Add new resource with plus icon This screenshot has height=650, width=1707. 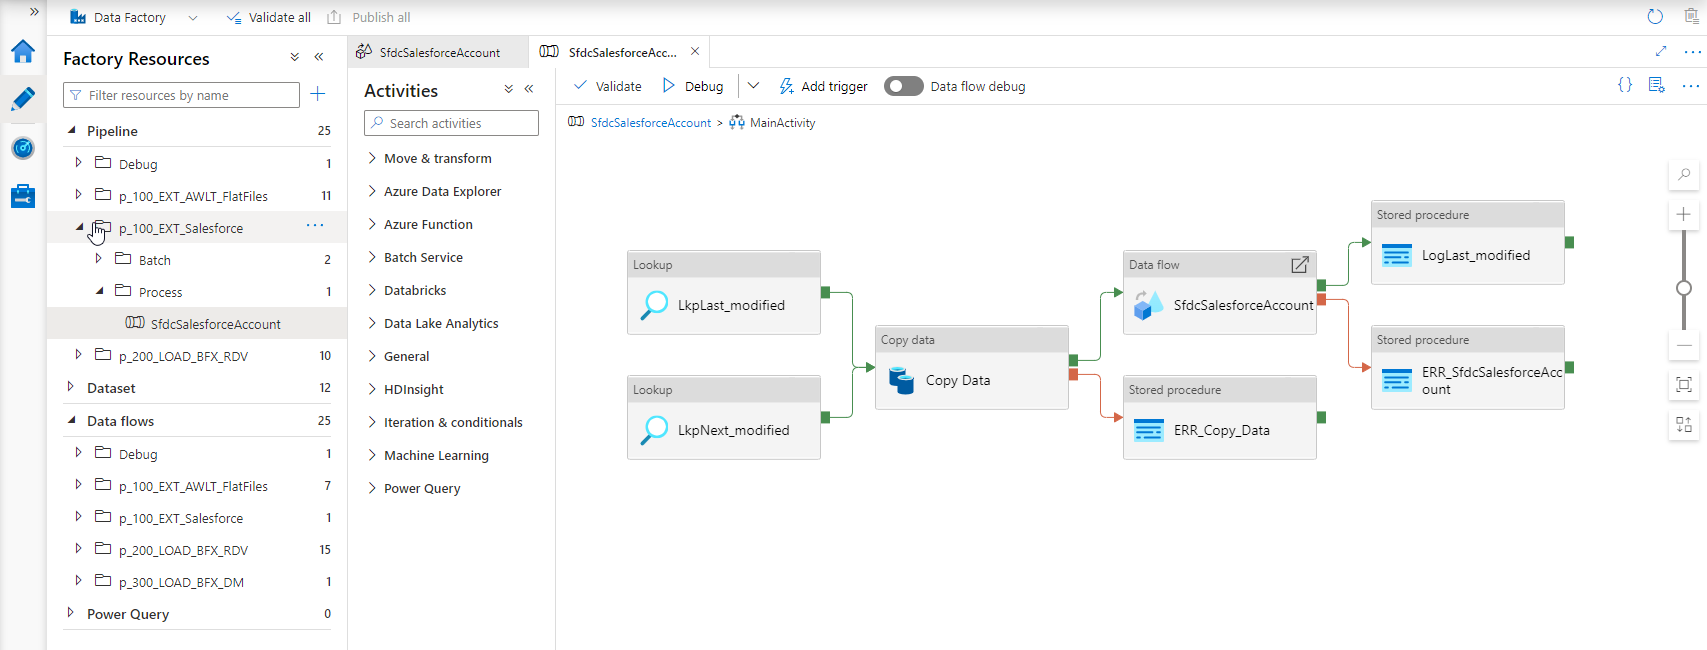coord(318,94)
